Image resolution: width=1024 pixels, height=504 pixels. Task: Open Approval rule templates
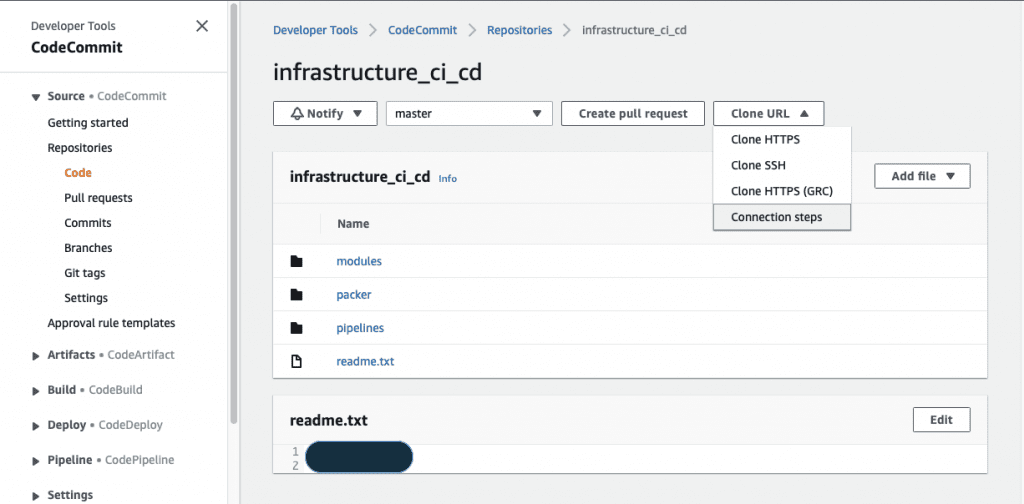pos(111,323)
